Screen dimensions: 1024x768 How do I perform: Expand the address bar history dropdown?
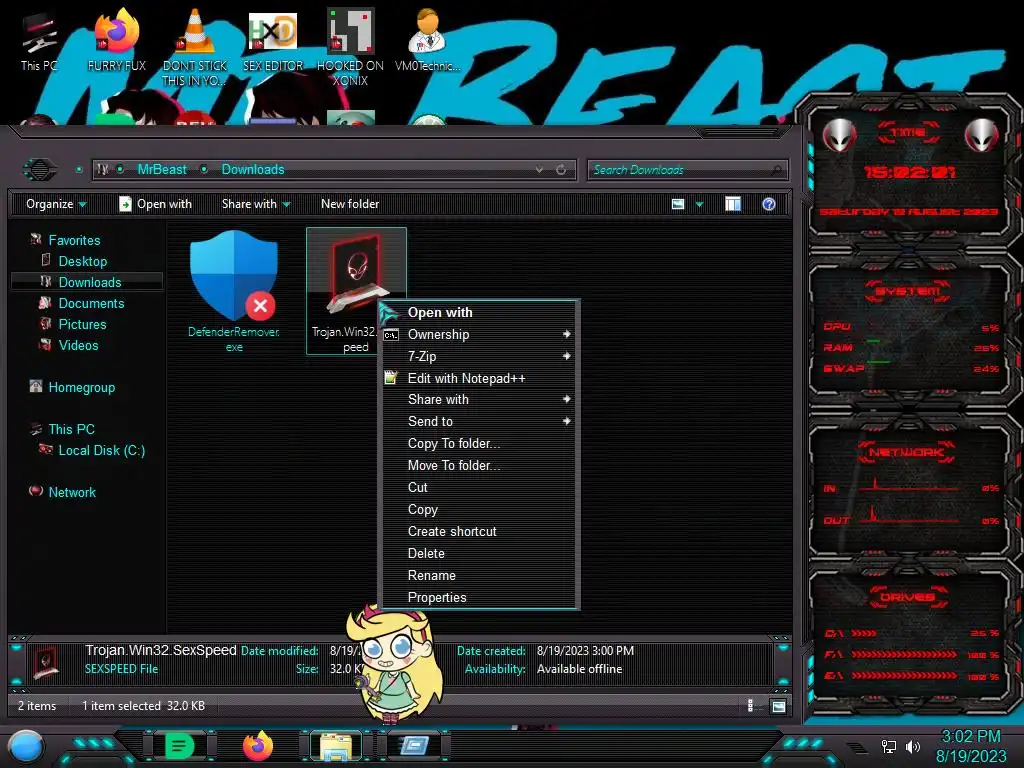point(539,170)
